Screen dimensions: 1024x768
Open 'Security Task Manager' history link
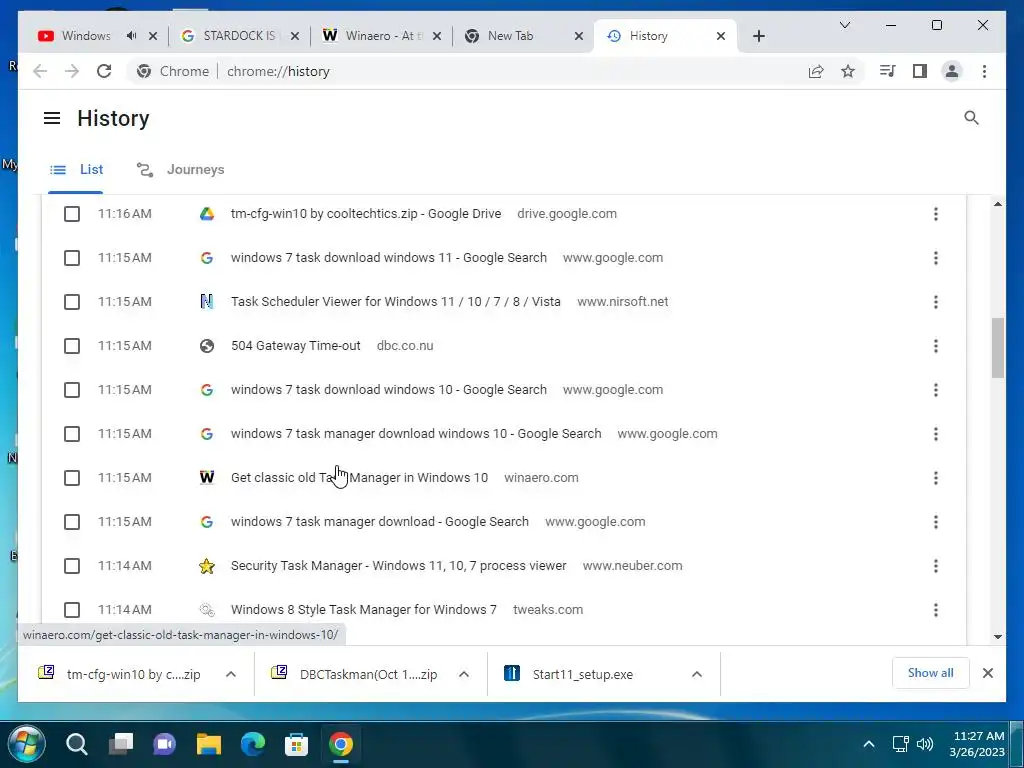click(398, 566)
